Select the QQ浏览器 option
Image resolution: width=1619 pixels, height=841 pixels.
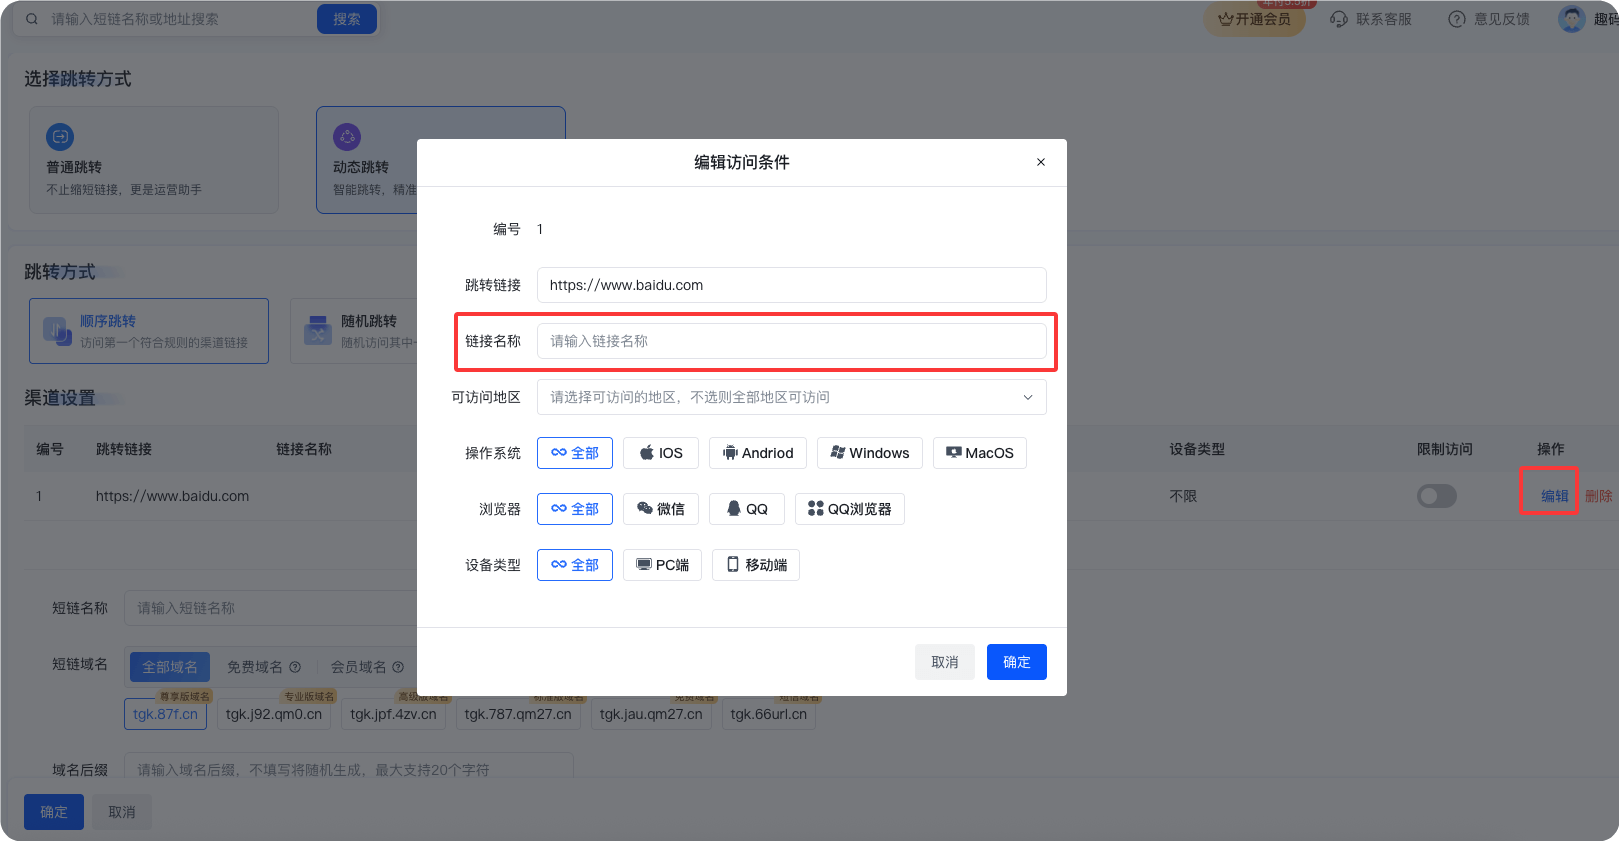850,509
